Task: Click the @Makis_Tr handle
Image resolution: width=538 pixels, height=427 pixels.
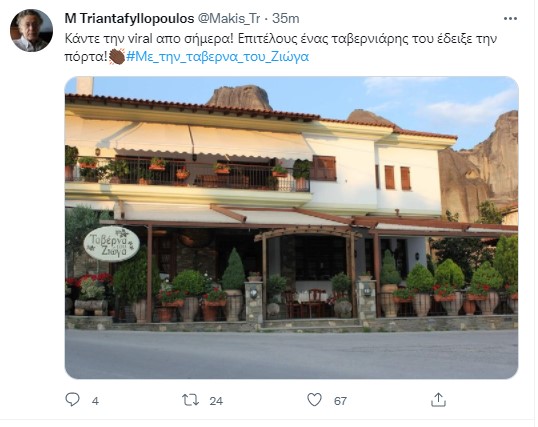Action: coord(229,19)
